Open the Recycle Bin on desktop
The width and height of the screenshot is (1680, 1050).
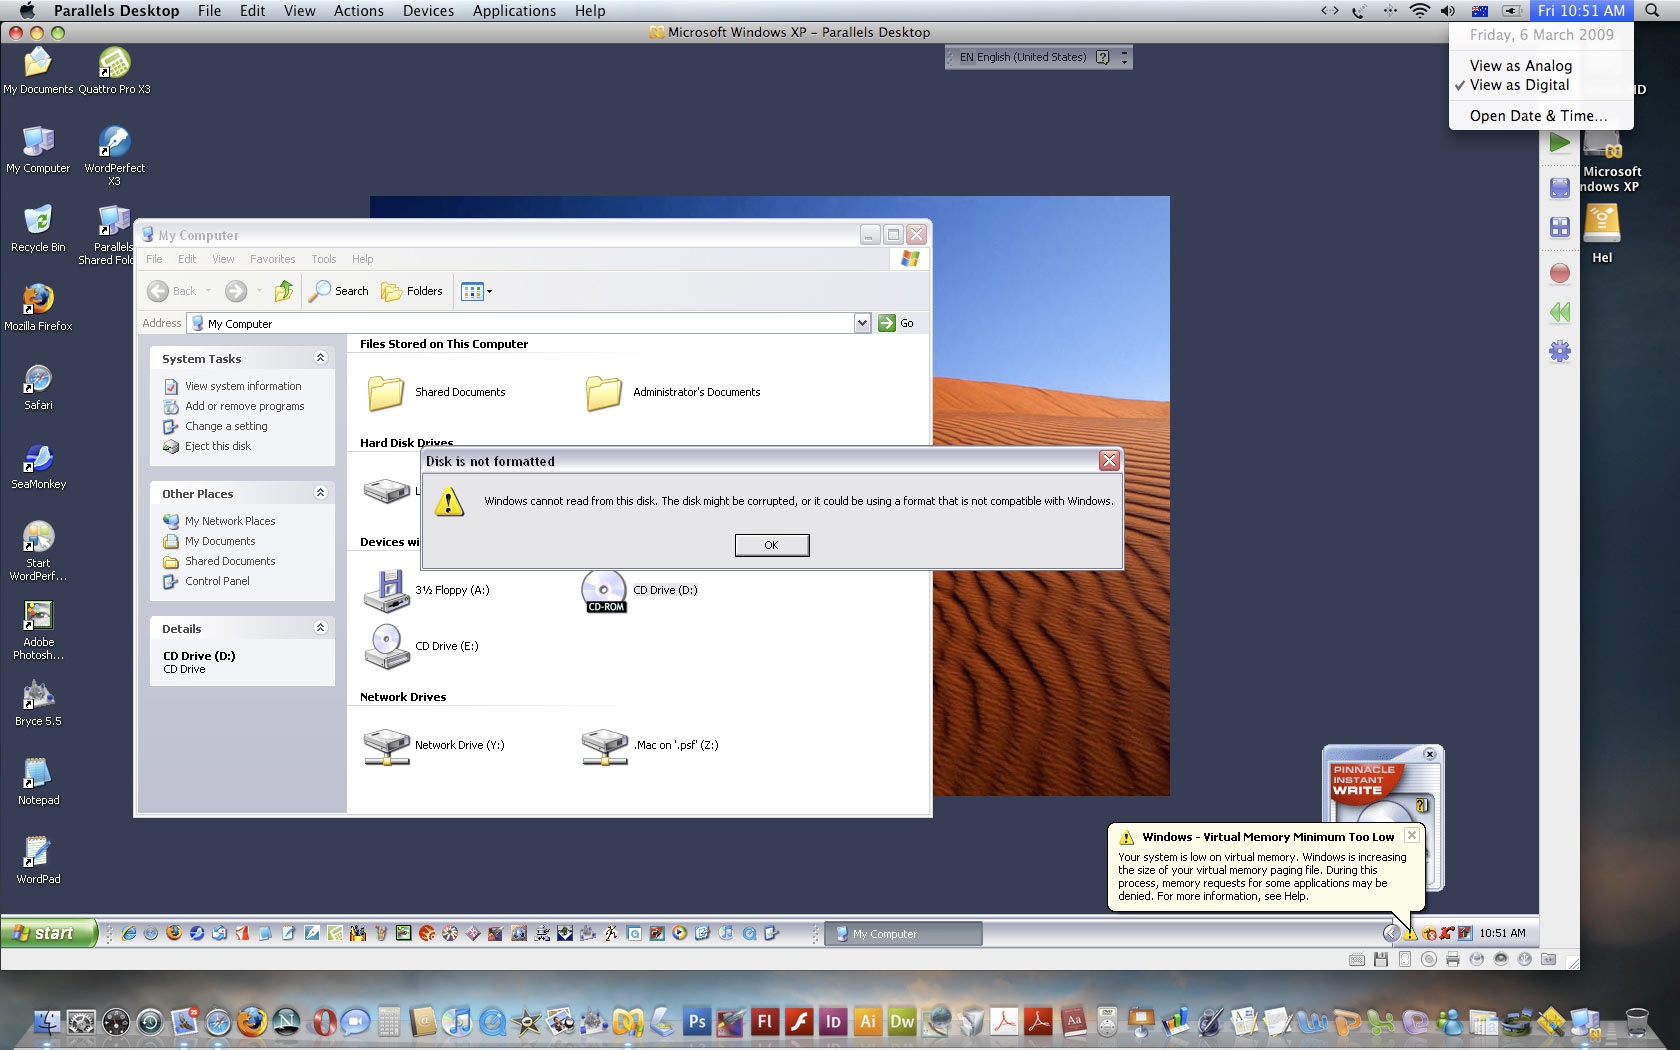pyautogui.click(x=38, y=221)
